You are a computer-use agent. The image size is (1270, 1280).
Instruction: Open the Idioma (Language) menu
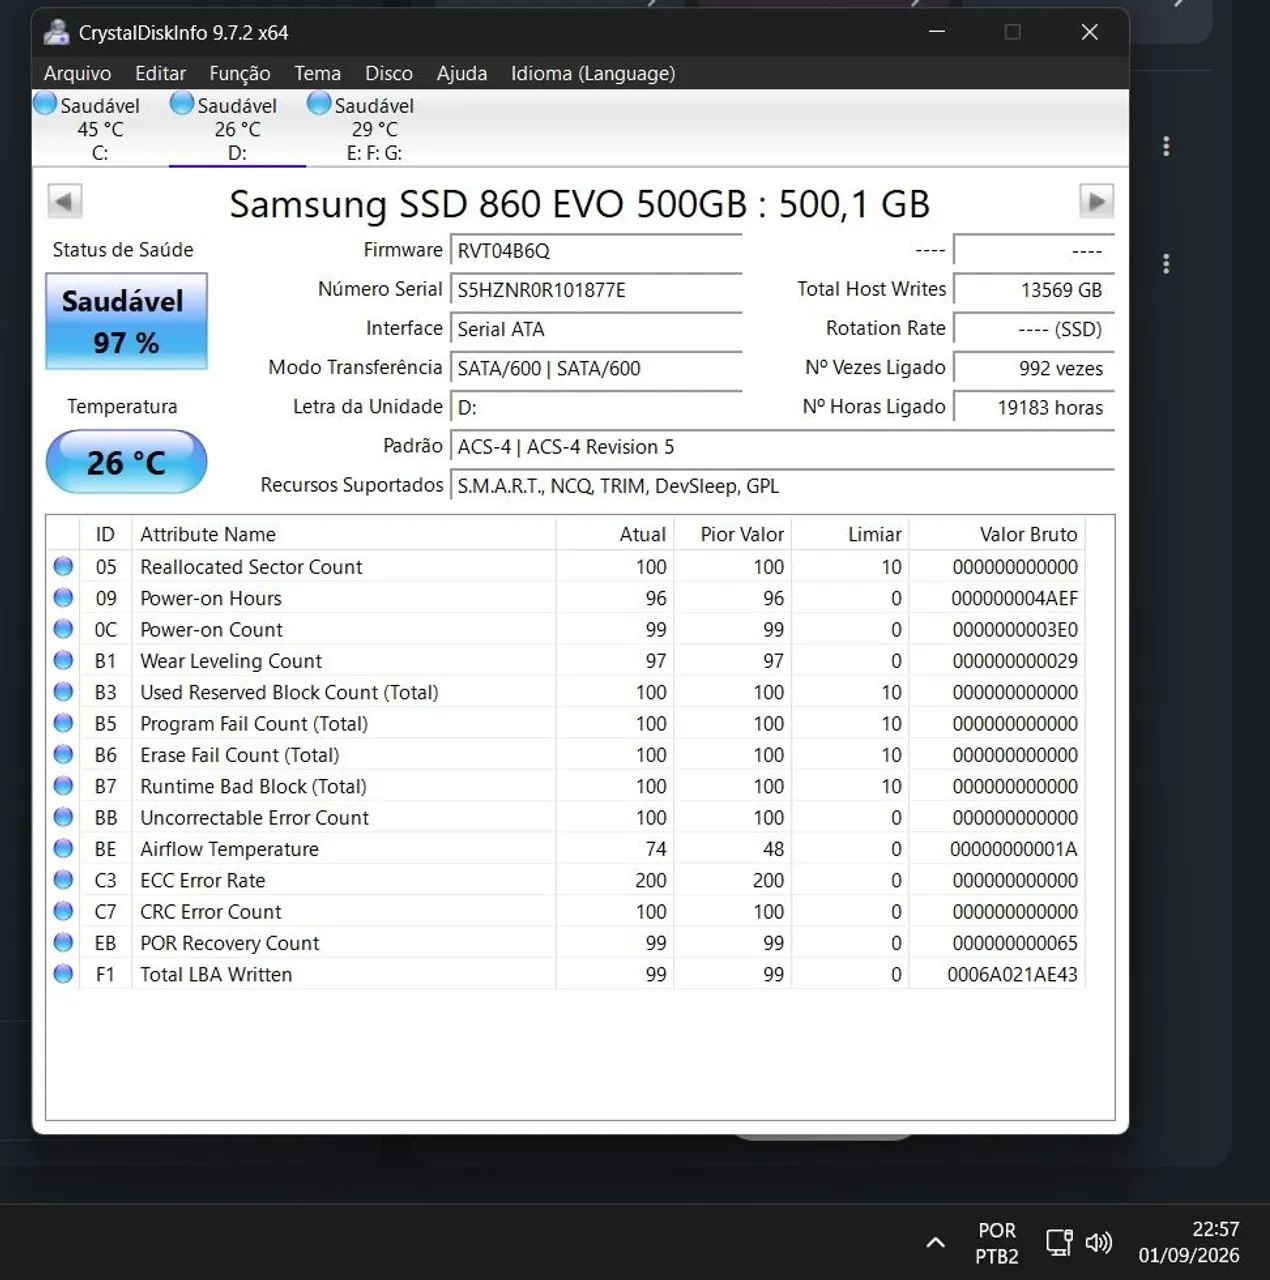point(592,73)
